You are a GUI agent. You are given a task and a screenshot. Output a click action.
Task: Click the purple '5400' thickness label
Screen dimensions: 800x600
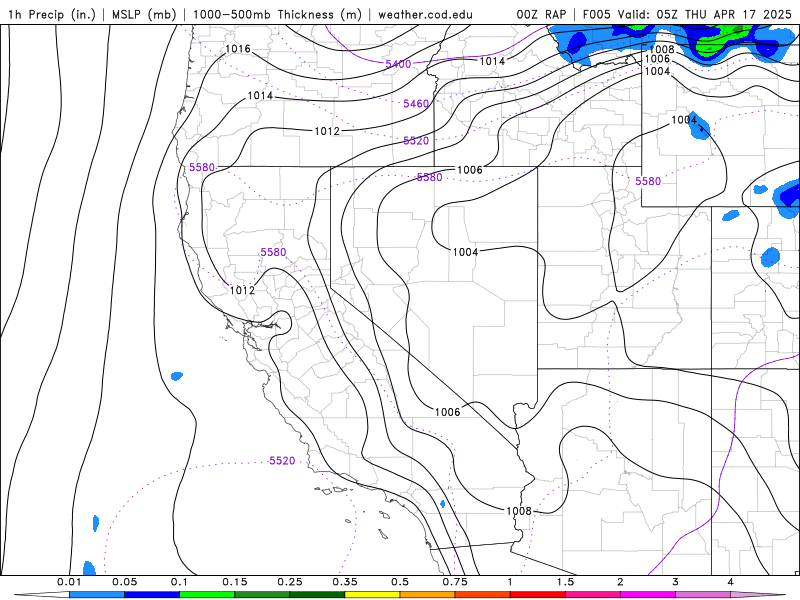click(398, 64)
